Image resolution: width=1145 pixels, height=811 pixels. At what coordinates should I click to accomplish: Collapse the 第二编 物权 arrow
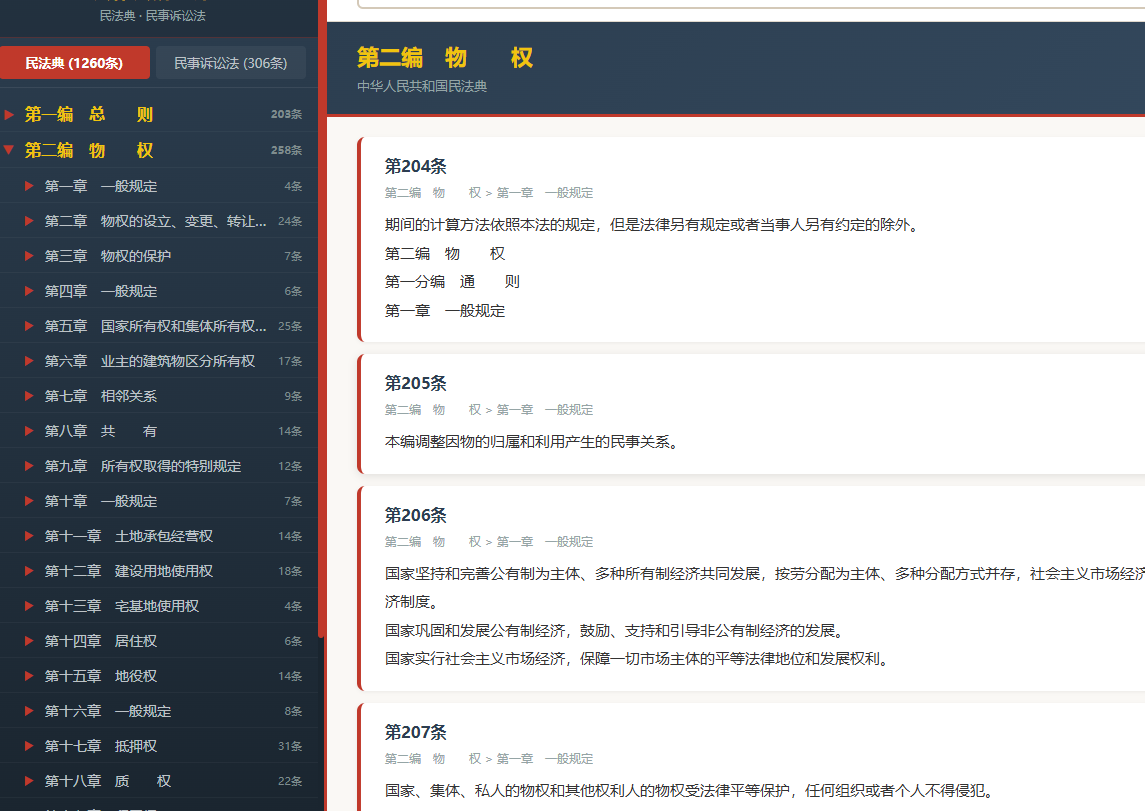9,150
